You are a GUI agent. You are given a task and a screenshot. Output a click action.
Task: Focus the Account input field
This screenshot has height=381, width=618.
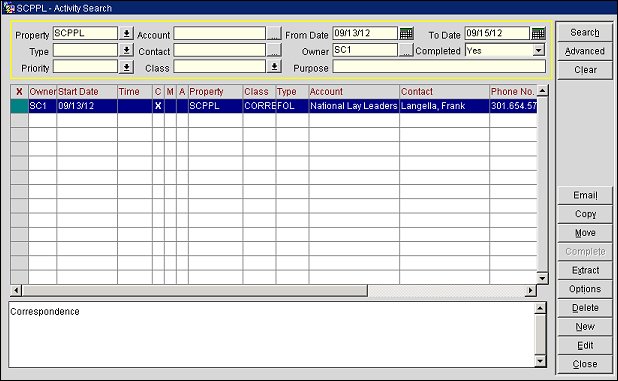click(x=220, y=33)
